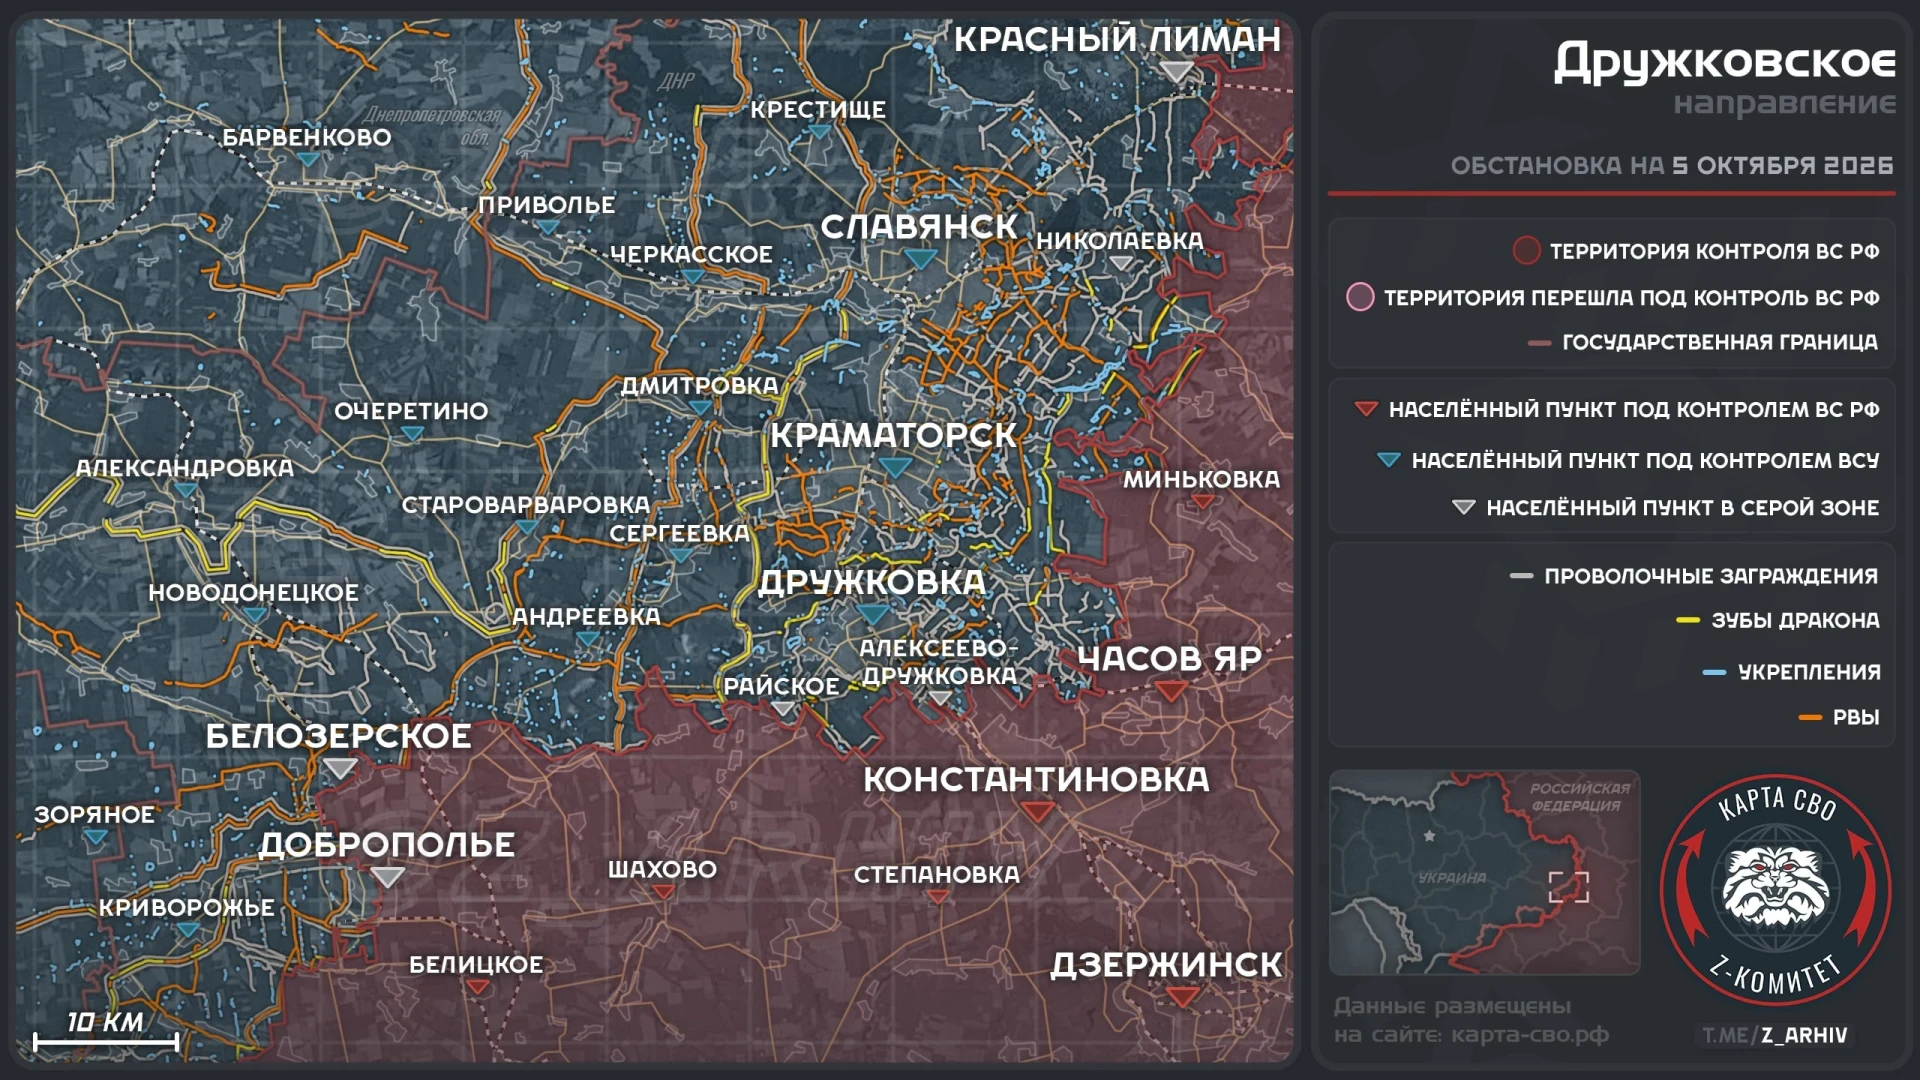Click the Криворожье map label
This screenshot has width=1920, height=1080.
click(x=186, y=907)
